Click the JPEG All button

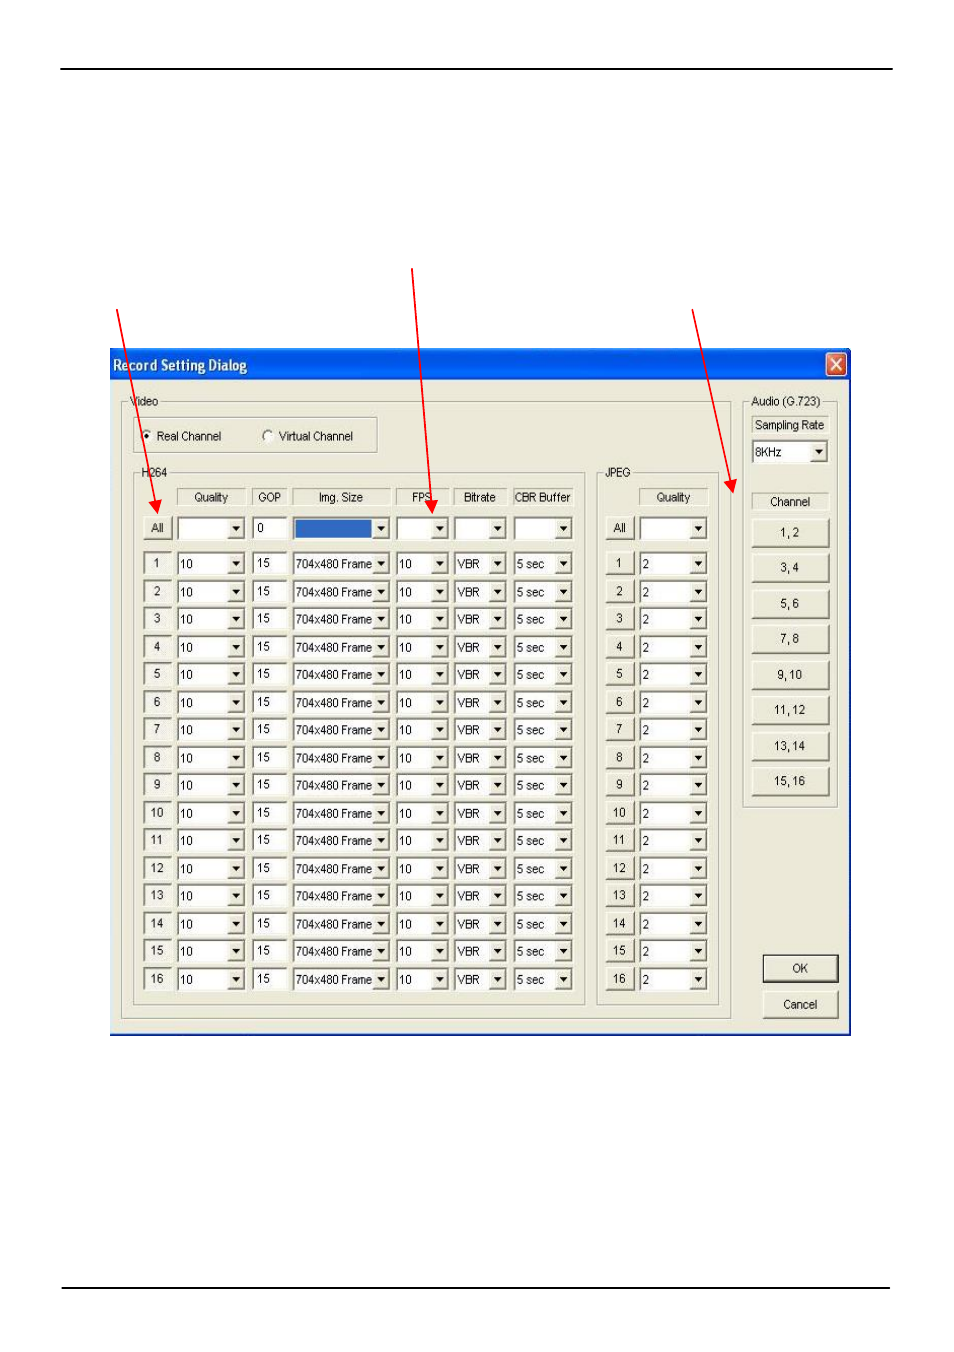pyautogui.click(x=619, y=528)
